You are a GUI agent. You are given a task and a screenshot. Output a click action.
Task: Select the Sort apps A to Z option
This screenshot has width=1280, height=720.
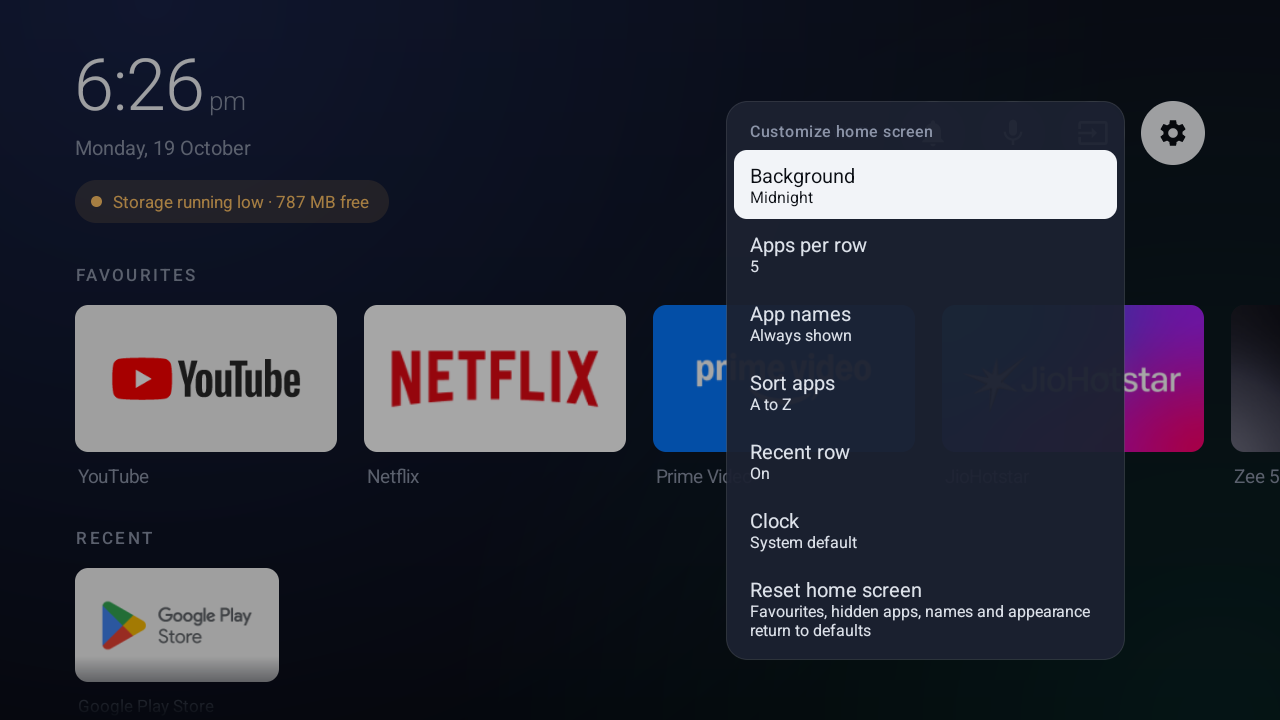click(x=925, y=392)
